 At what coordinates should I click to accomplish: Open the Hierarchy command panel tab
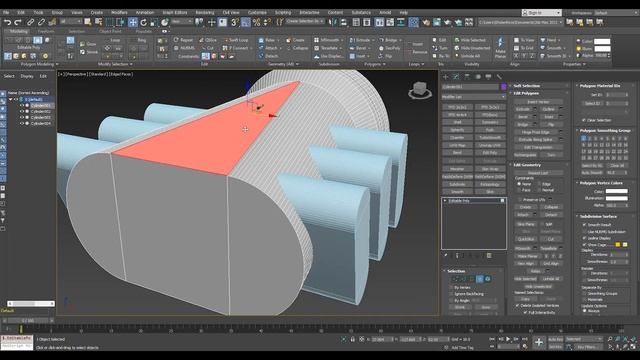[467, 77]
